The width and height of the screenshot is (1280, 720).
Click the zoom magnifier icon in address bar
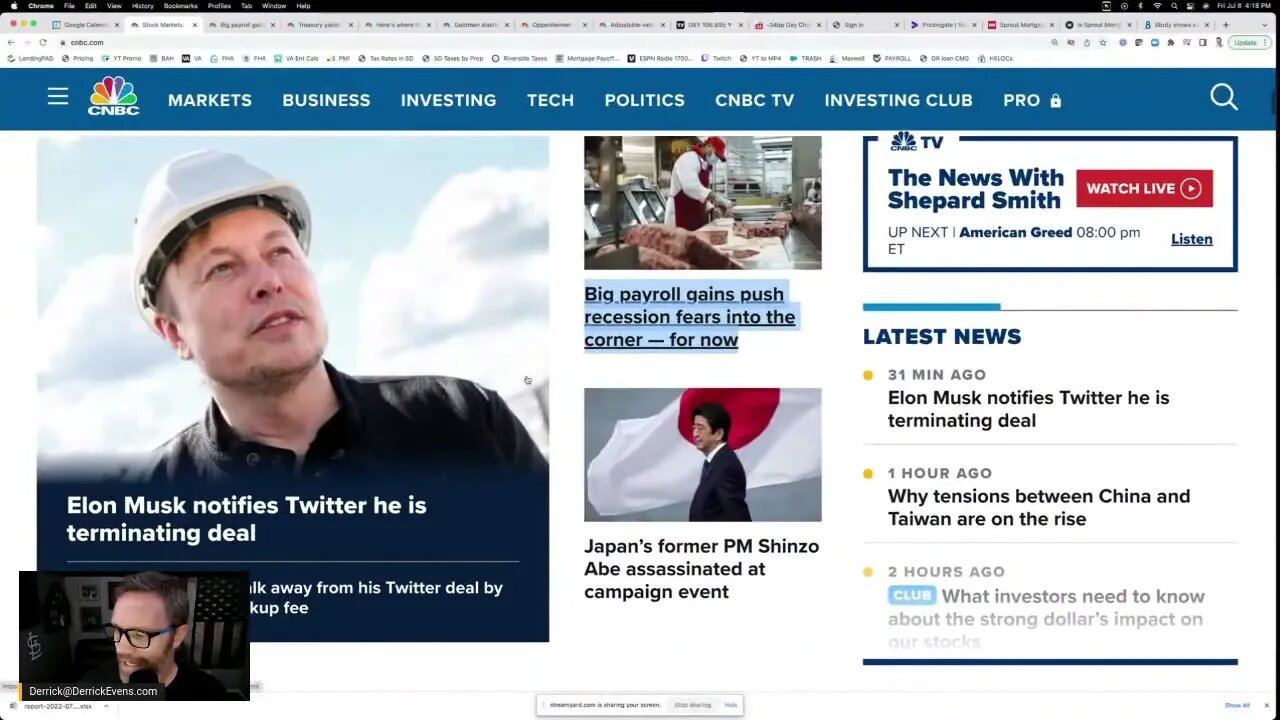[x=1055, y=42]
